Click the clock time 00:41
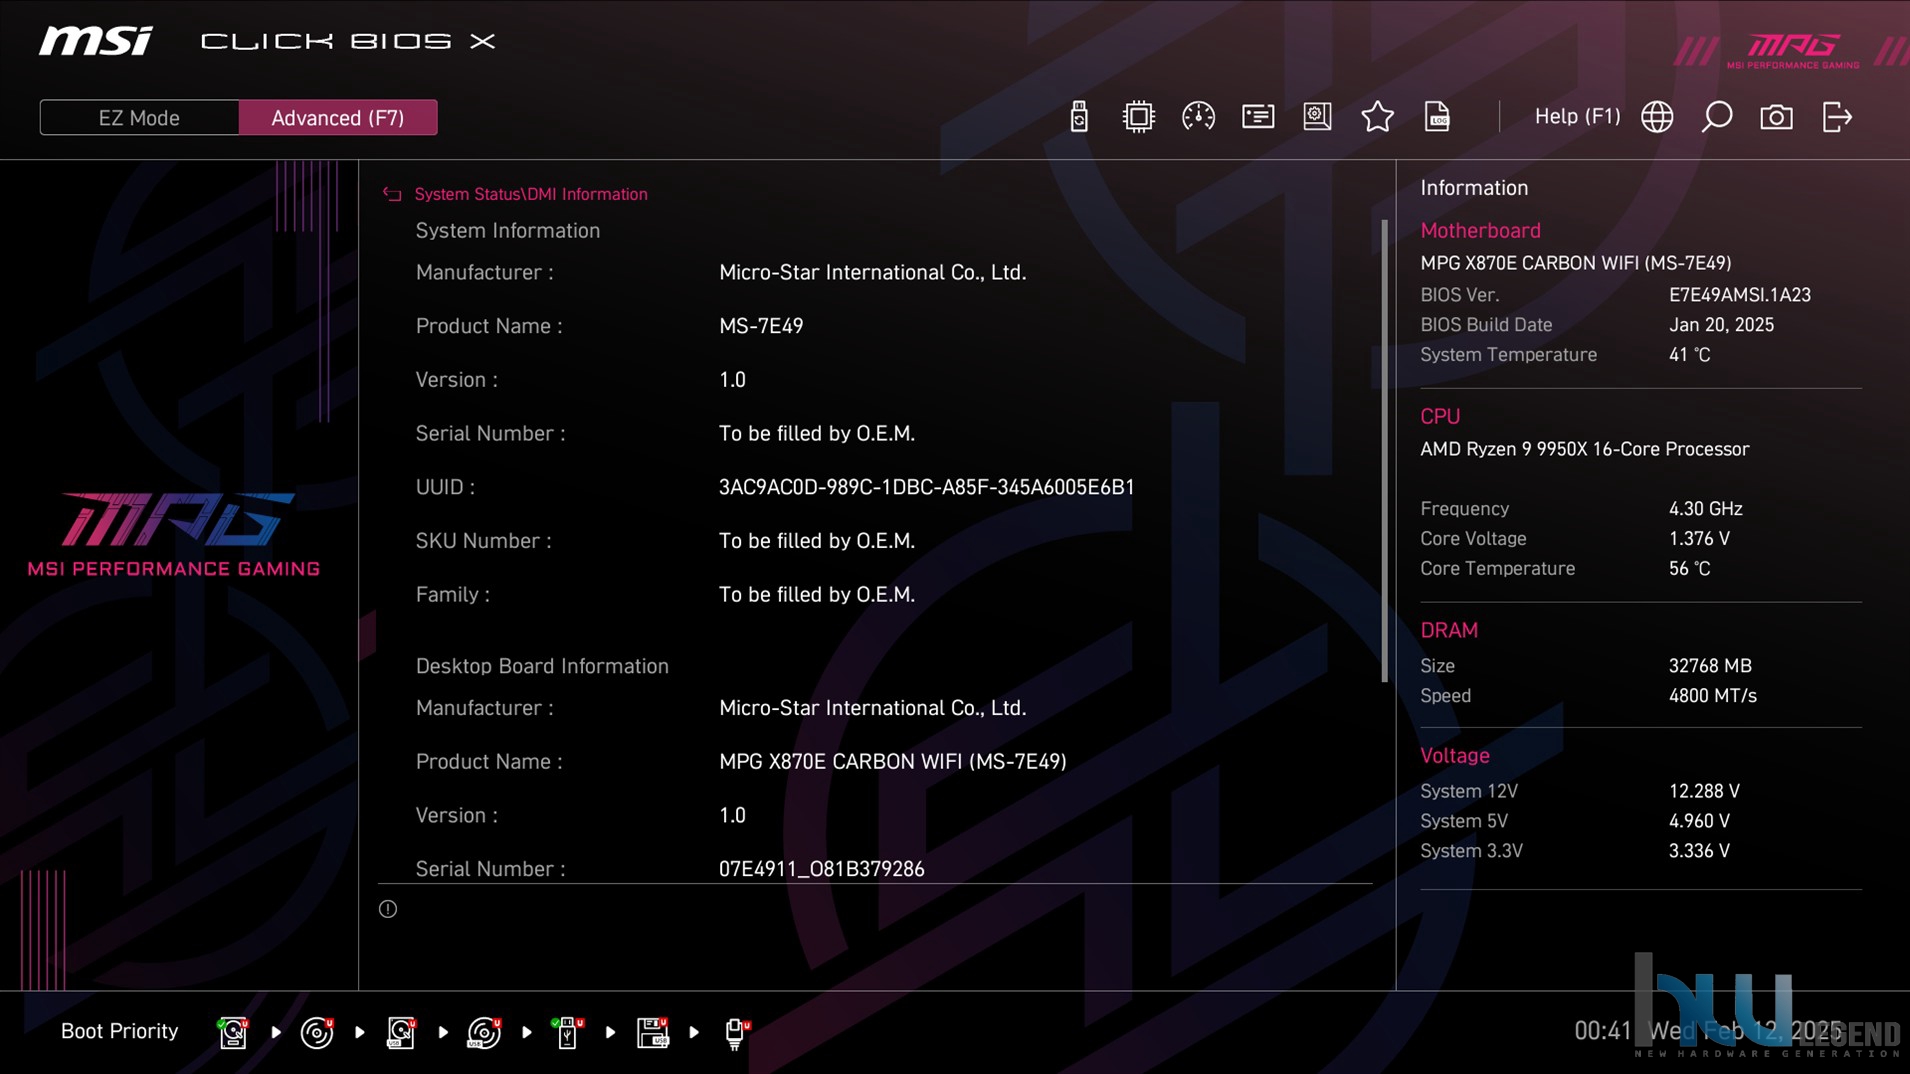Image resolution: width=1910 pixels, height=1074 pixels. click(1602, 1031)
